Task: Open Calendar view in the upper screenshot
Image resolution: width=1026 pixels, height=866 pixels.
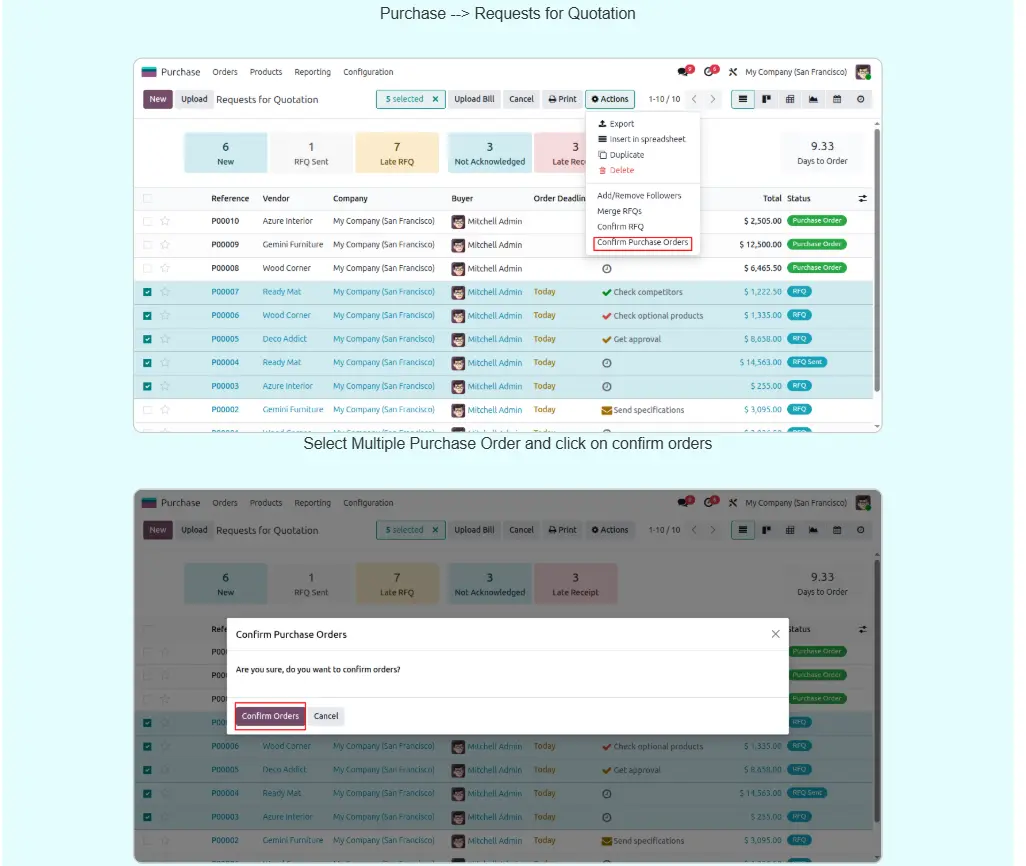Action: point(836,99)
